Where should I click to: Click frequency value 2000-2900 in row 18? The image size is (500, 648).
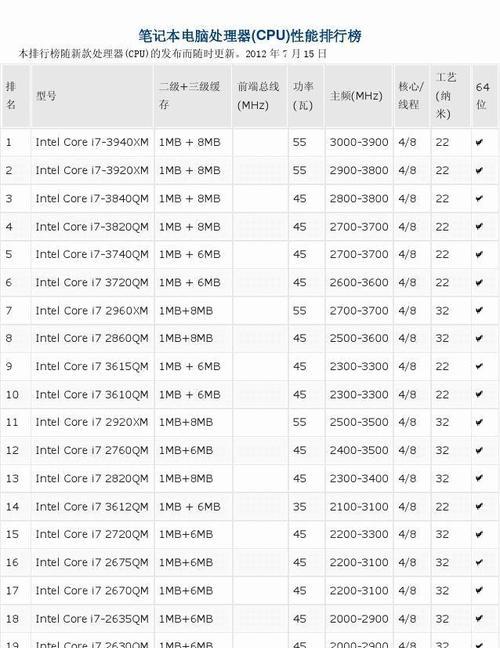coord(359,619)
